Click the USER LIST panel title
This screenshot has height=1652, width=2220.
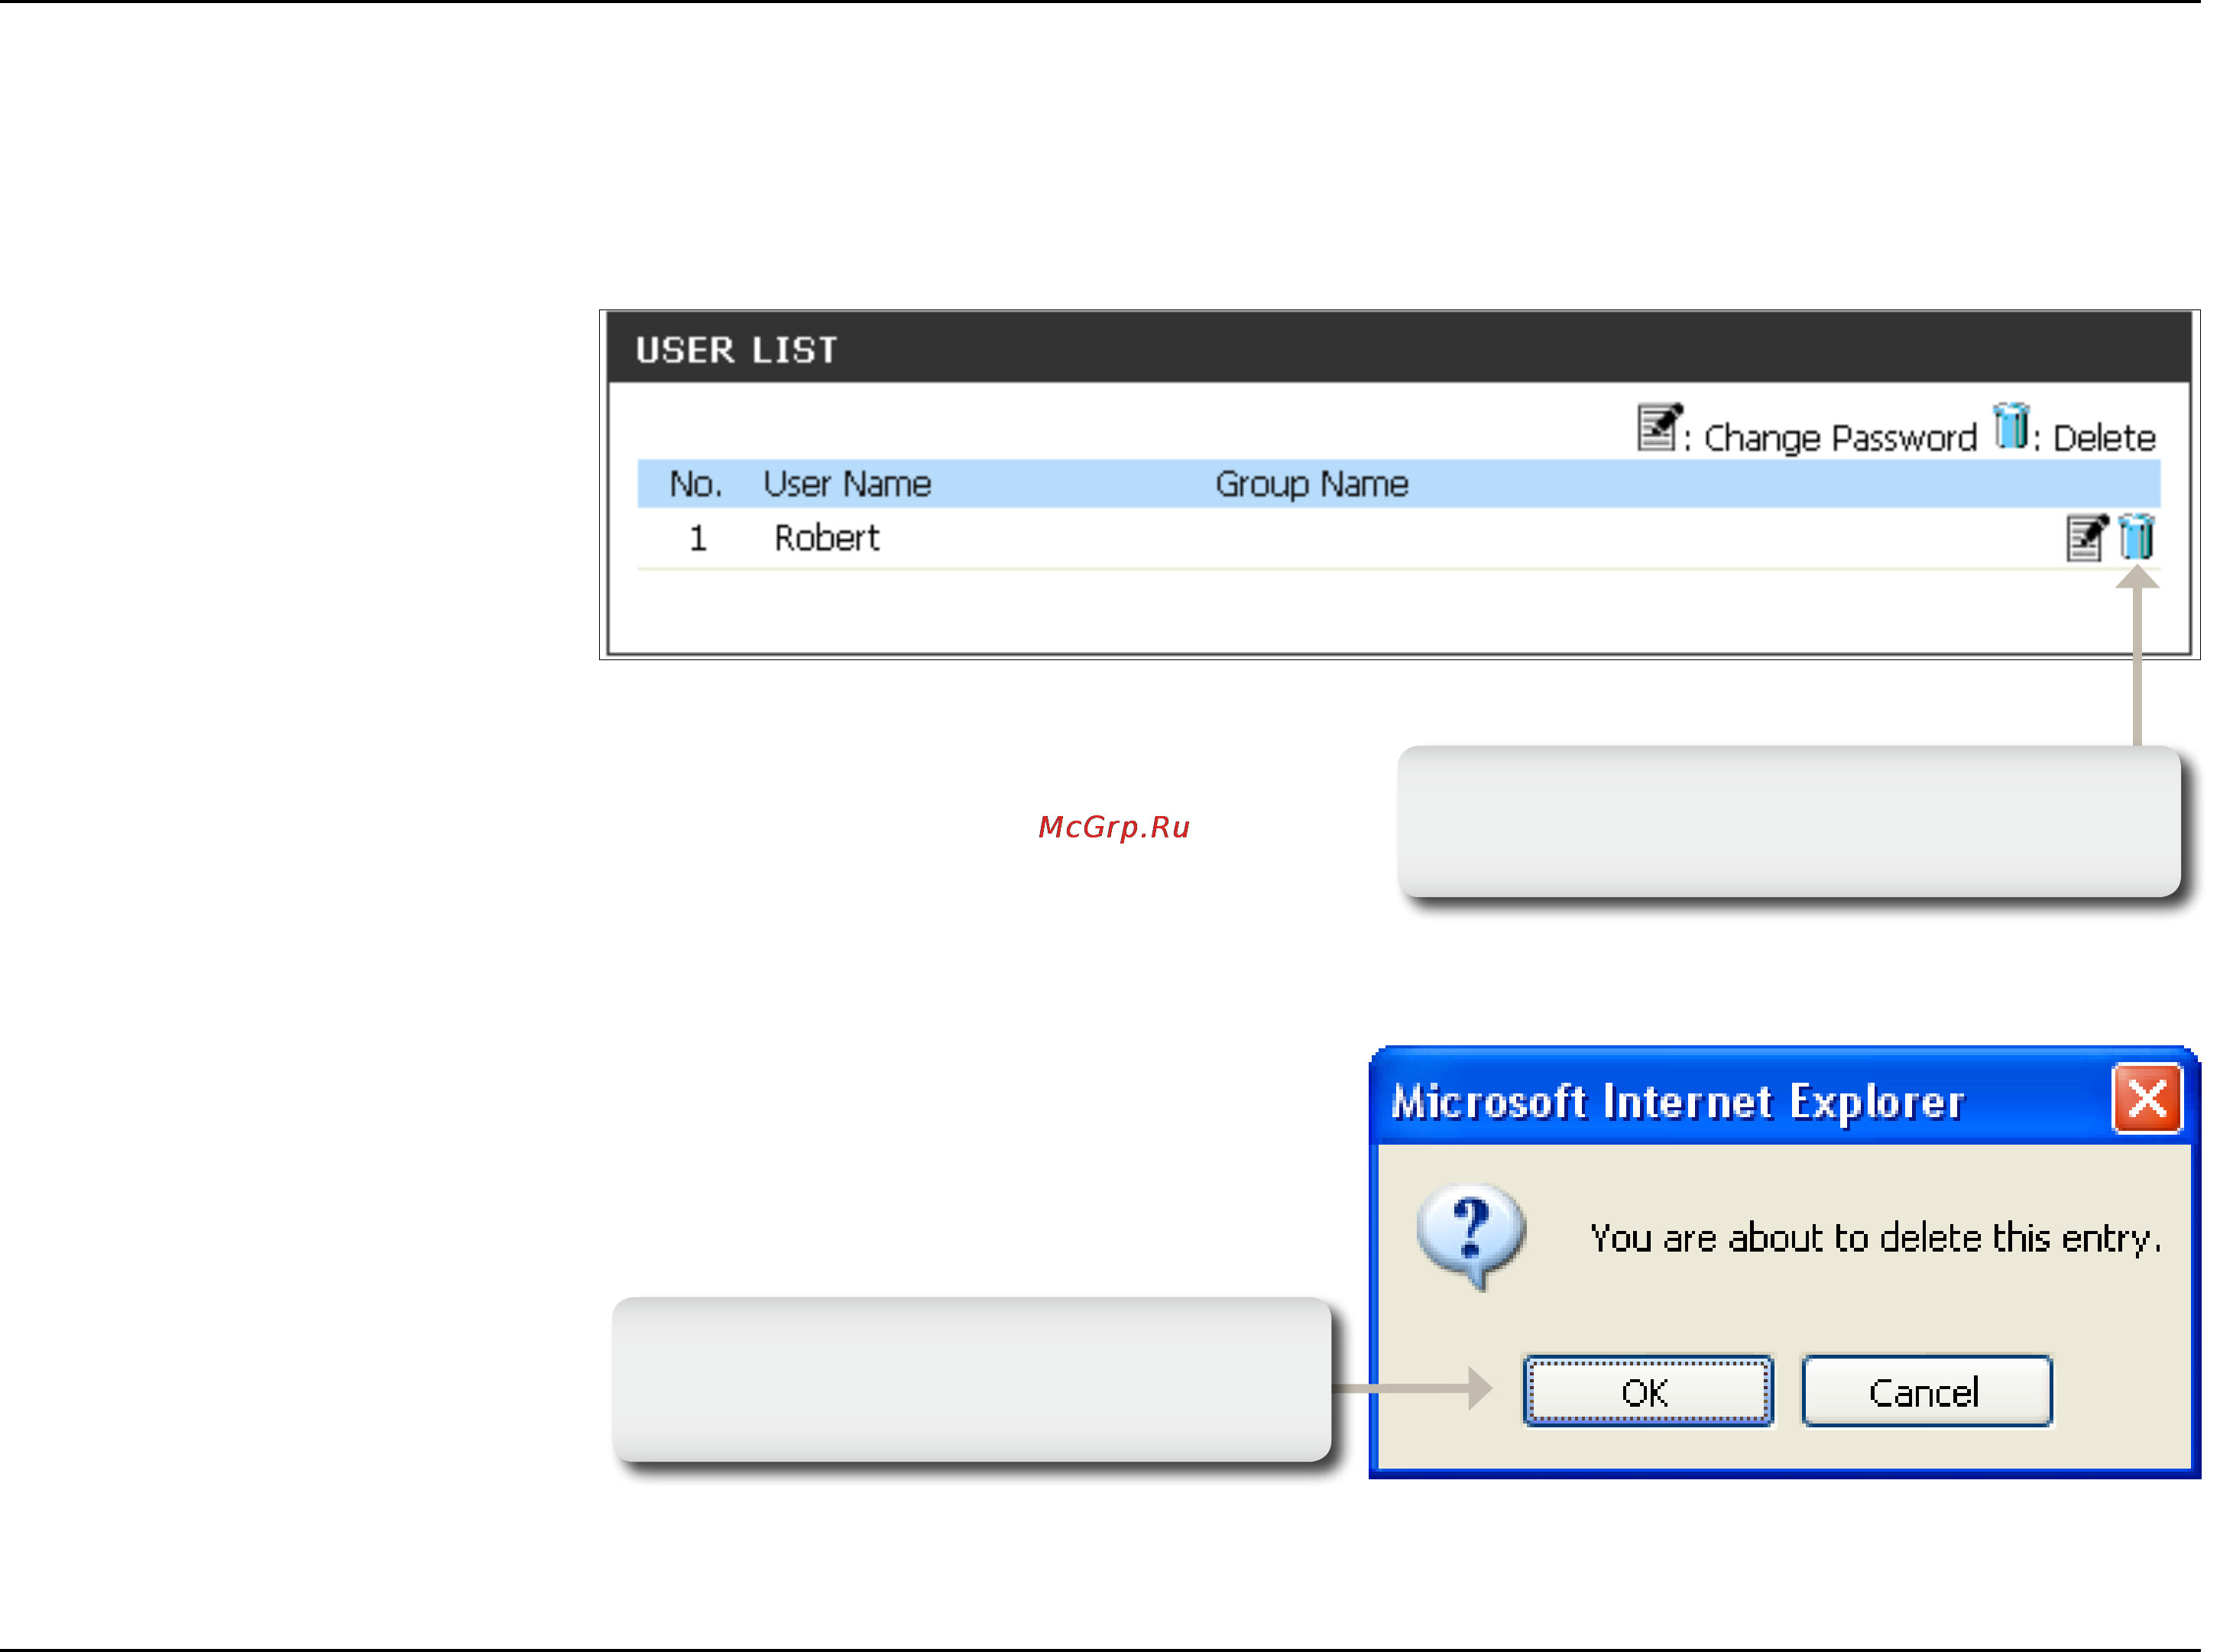[736, 350]
